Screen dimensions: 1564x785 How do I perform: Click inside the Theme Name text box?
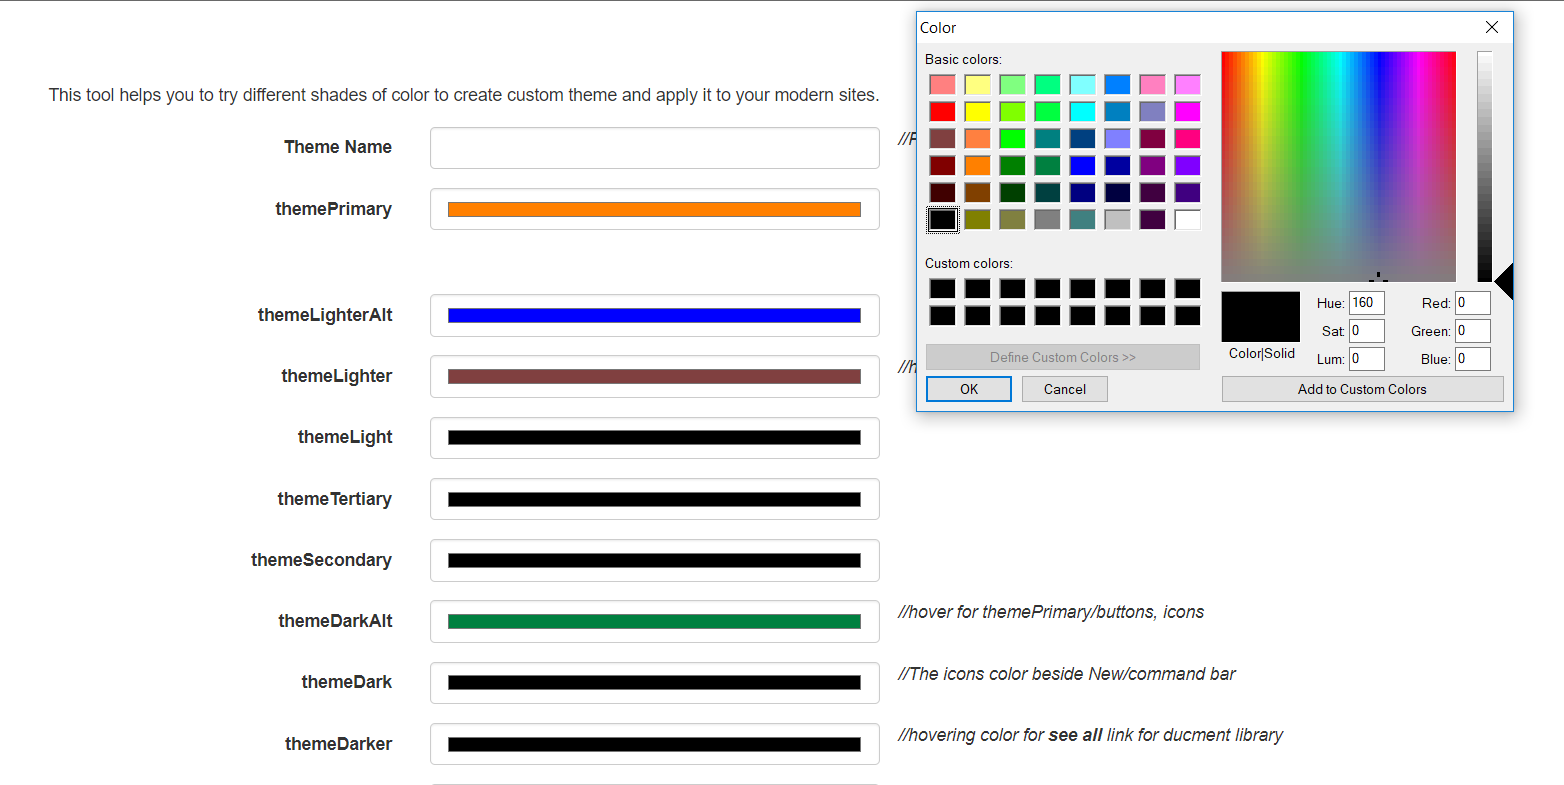coord(654,147)
